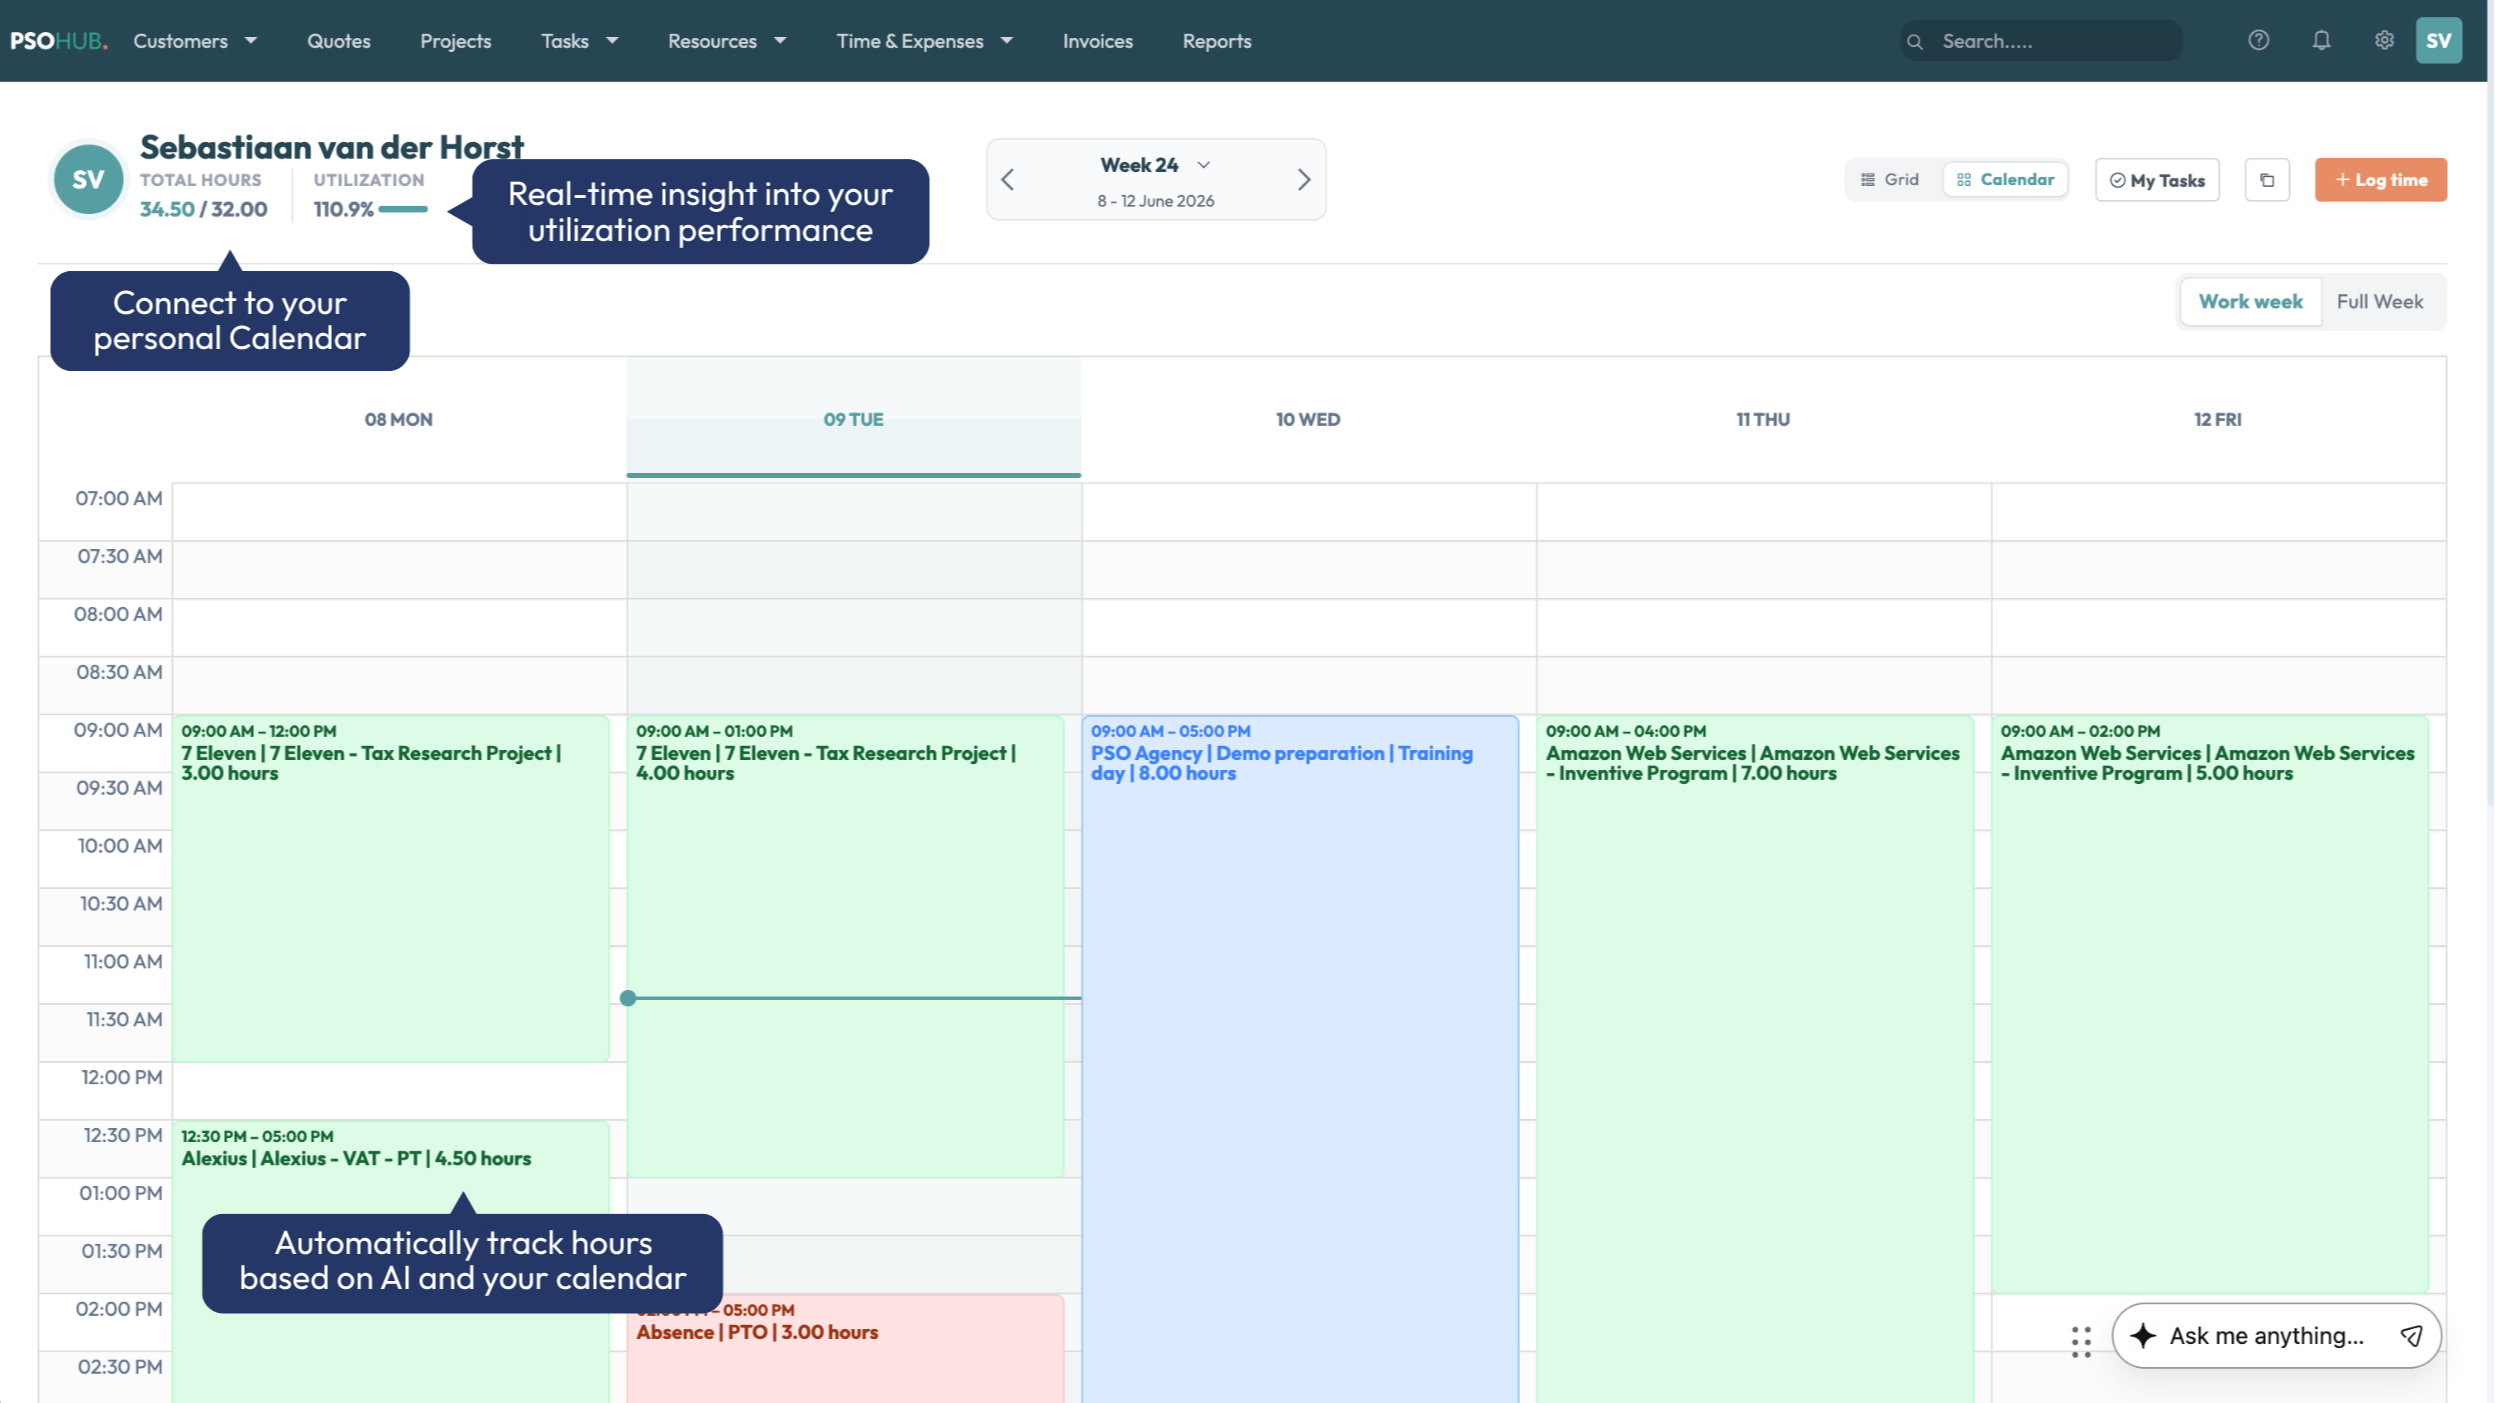Toggle My Tasks panel

pyautogui.click(x=2157, y=180)
